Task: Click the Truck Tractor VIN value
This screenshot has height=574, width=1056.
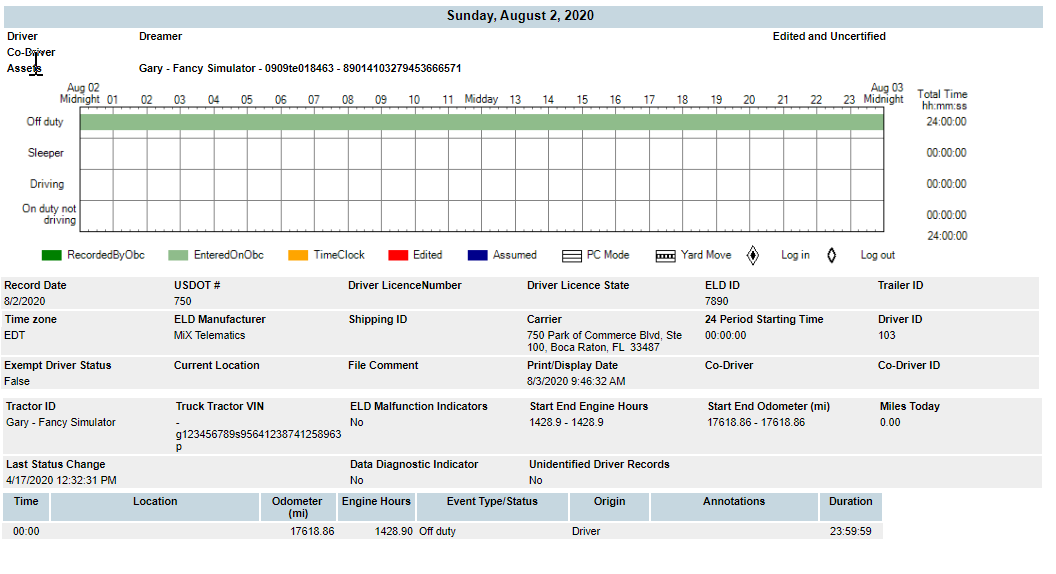Action: [259, 435]
